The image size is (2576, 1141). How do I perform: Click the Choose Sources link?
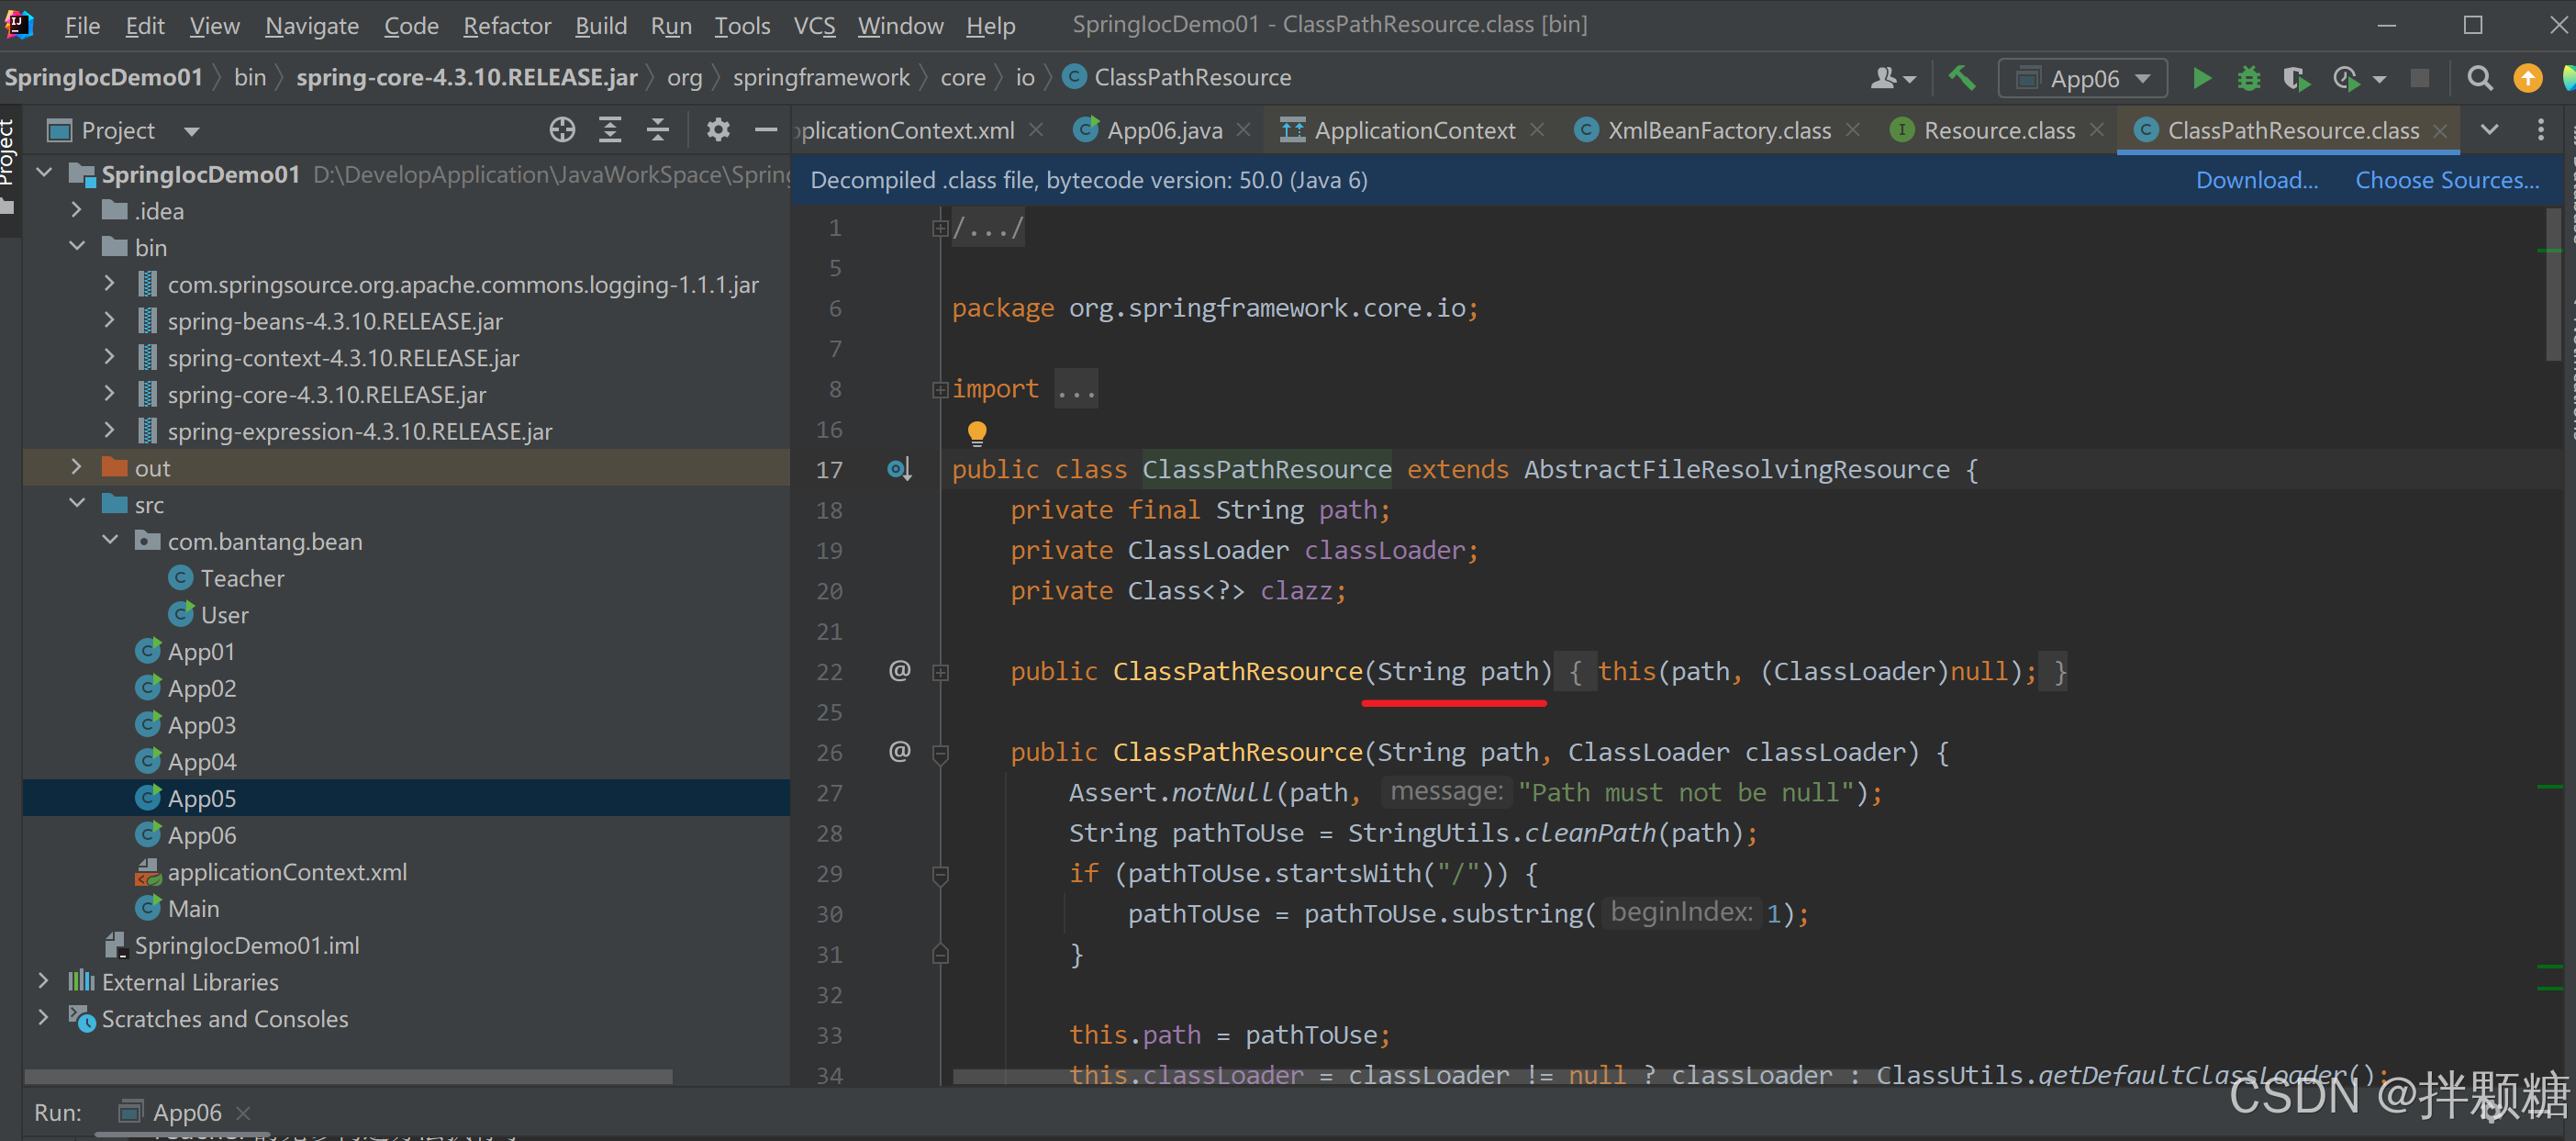click(2446, 180)
